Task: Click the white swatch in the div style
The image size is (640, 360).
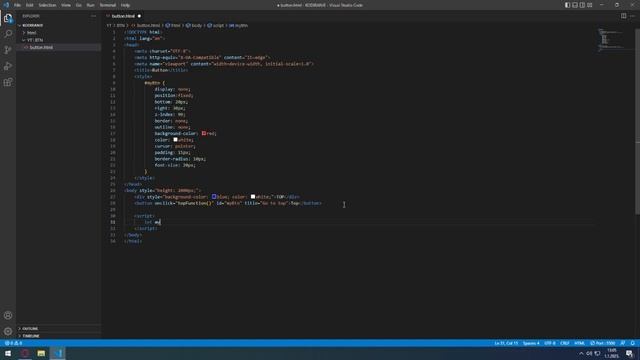Action: tap(253, 196)
